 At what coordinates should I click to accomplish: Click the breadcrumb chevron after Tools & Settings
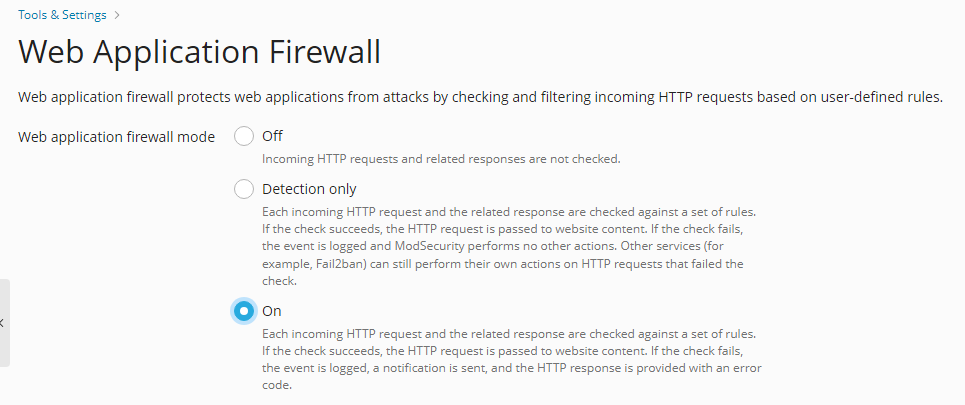click(x=117, y=15)
